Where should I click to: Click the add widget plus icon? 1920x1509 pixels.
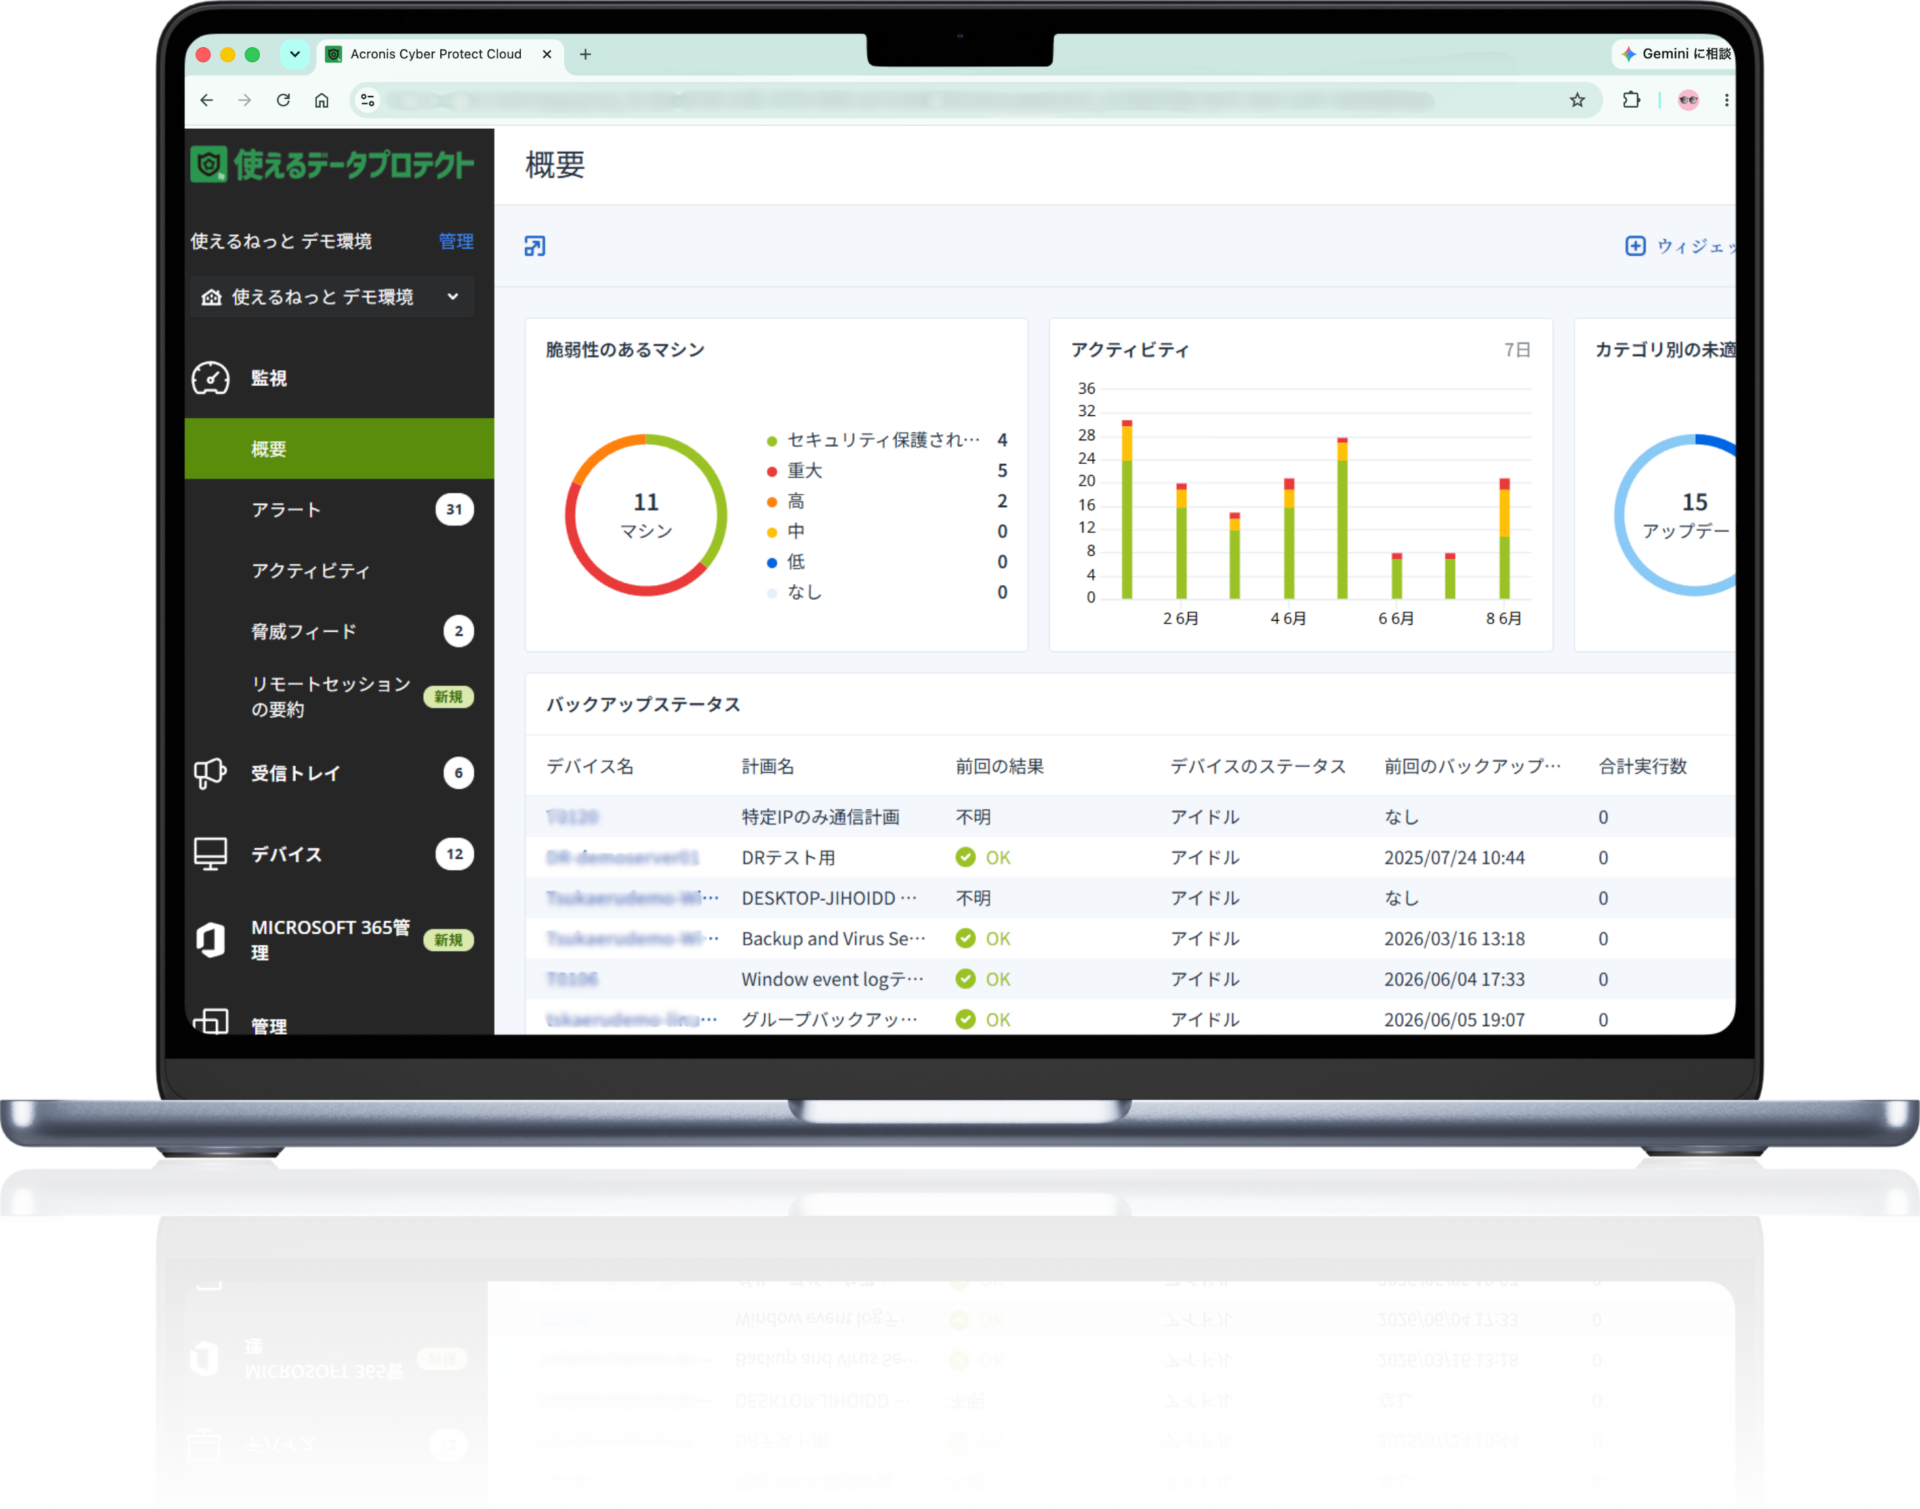(x=1635, y=246)
